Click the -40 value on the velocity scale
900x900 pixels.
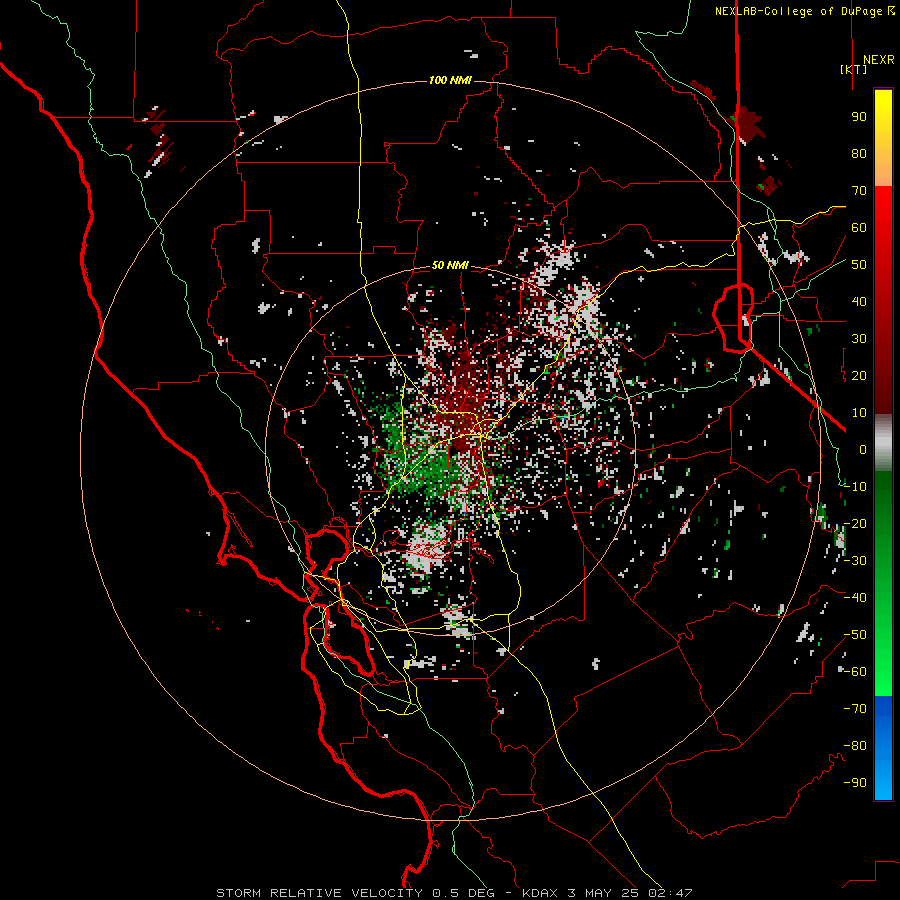[855, 598]
